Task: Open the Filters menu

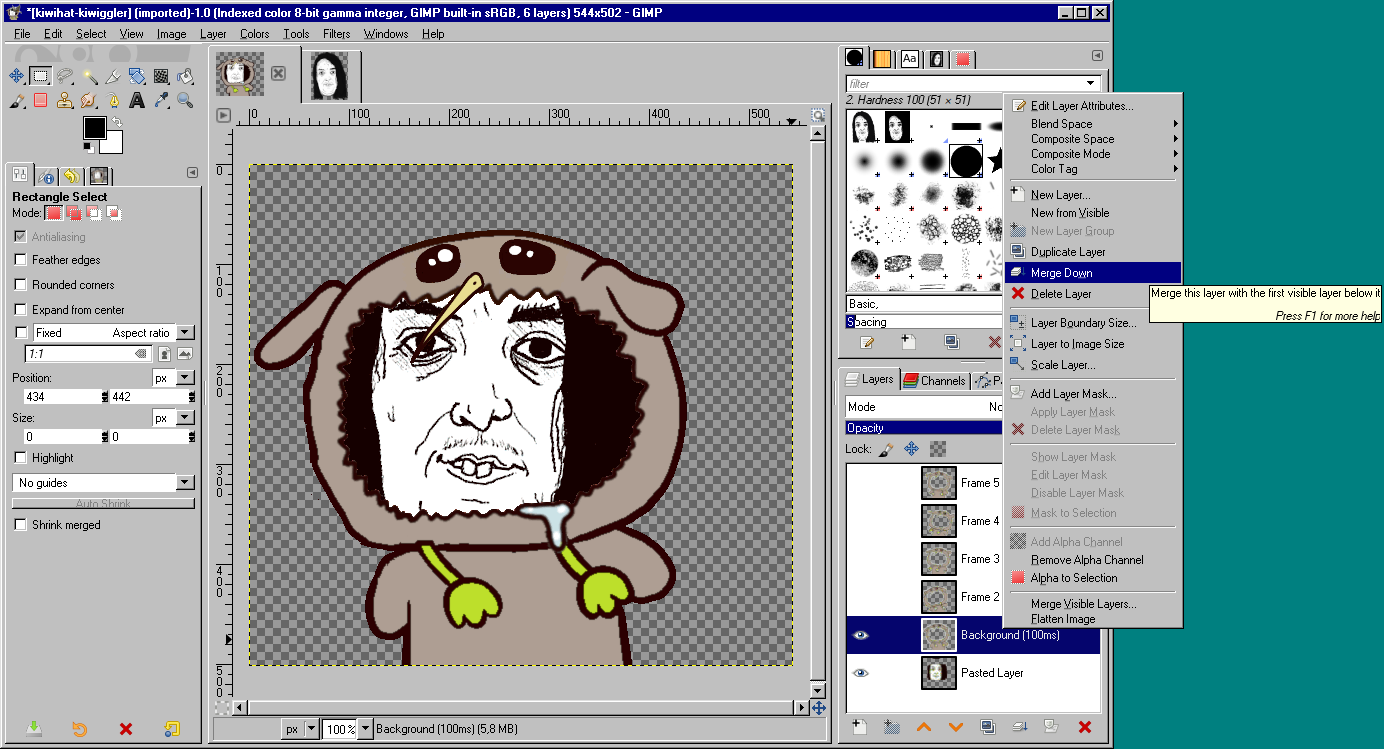Action: tap(337, 34)
